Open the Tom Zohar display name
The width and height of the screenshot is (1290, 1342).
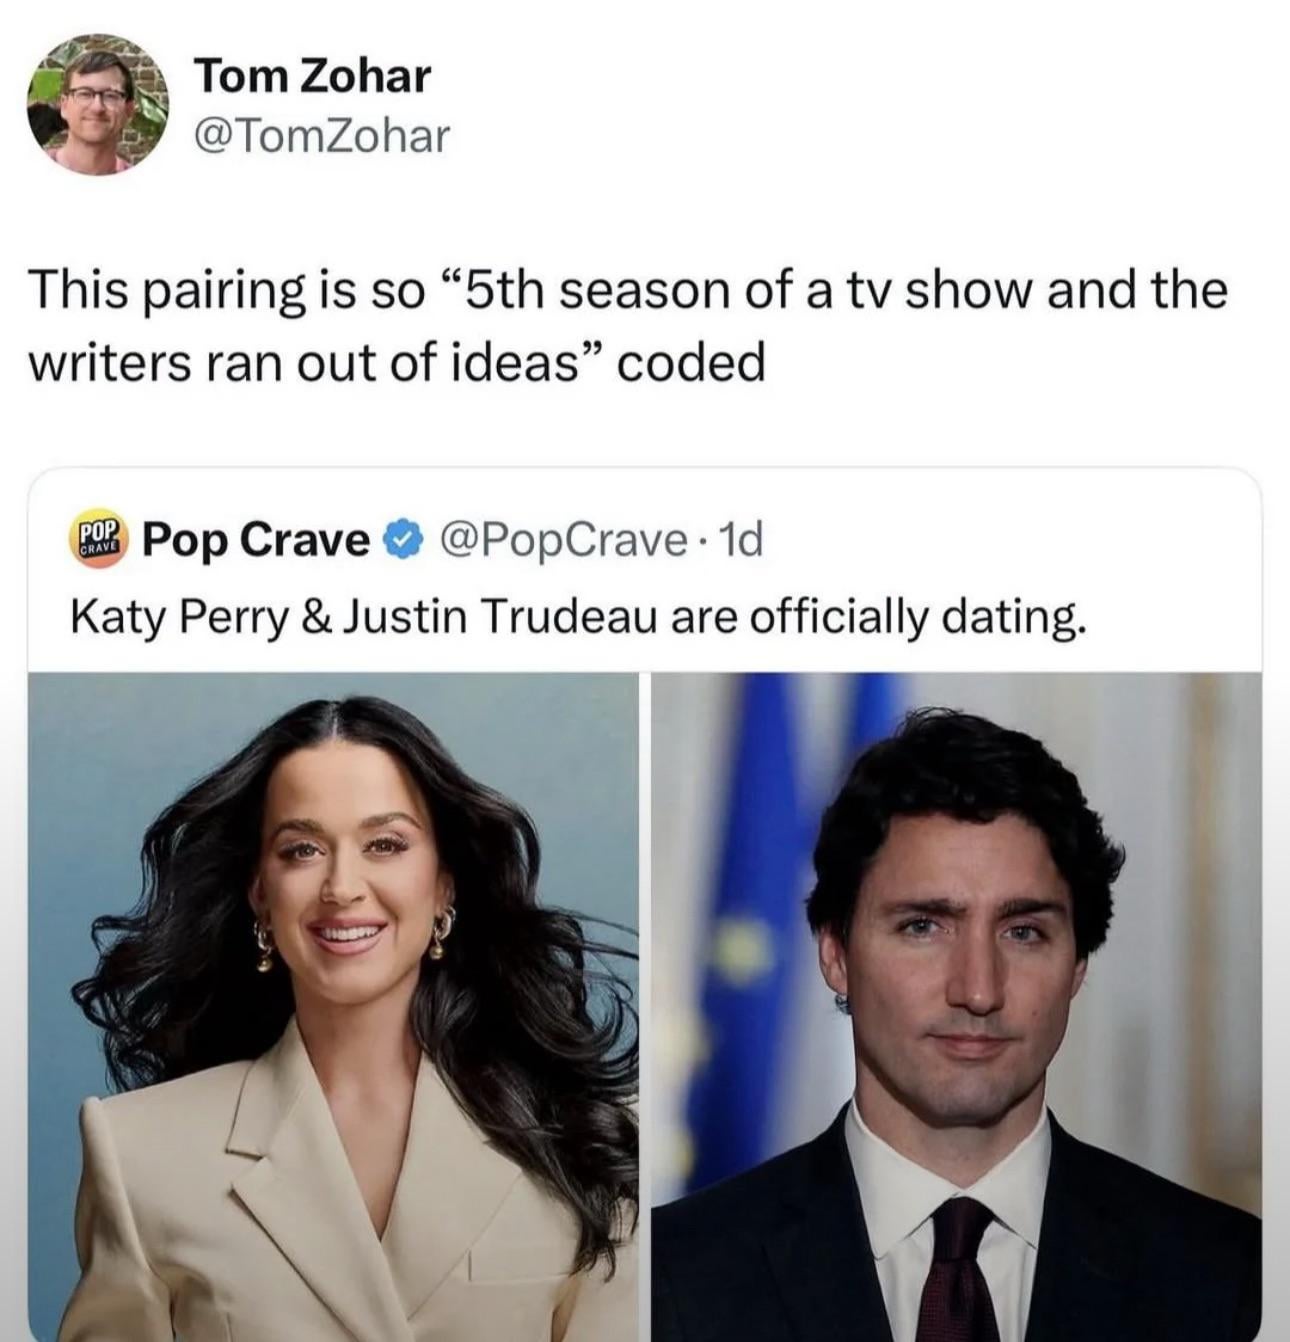tap(313, 77)
